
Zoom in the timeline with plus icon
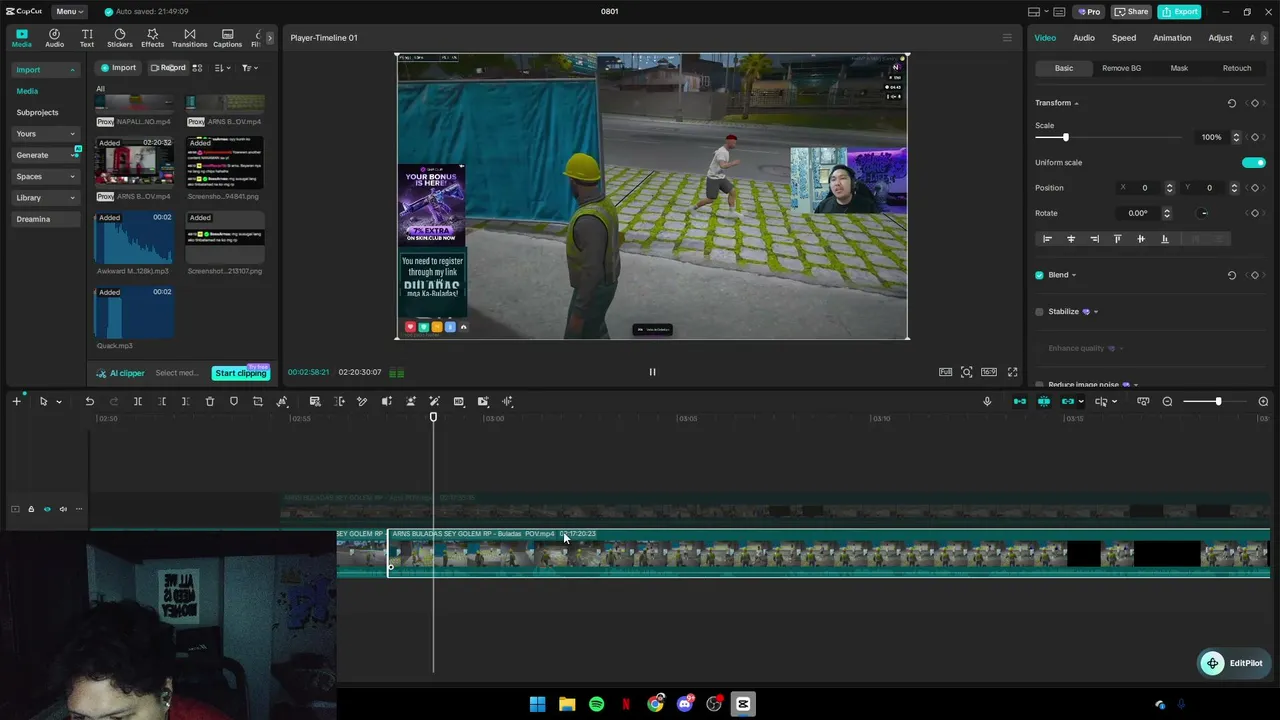click(x=1263, y=401)
